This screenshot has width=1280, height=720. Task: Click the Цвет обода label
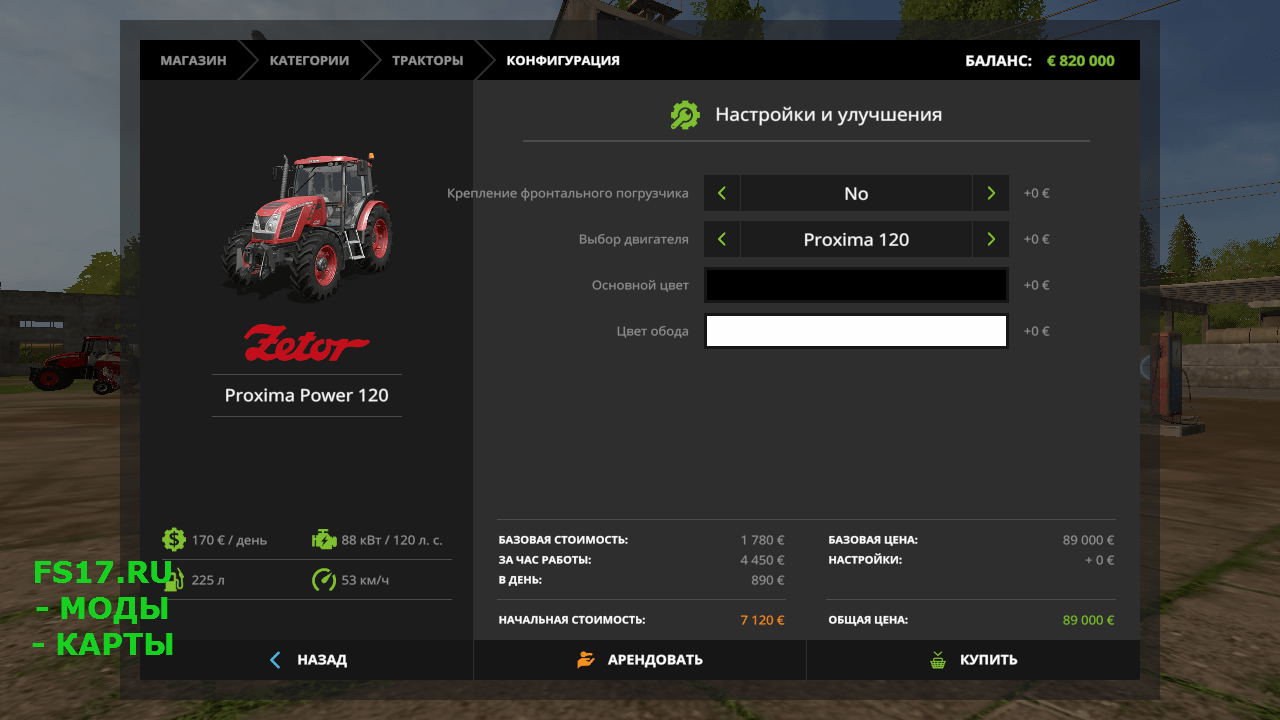[x=652, y=331]
